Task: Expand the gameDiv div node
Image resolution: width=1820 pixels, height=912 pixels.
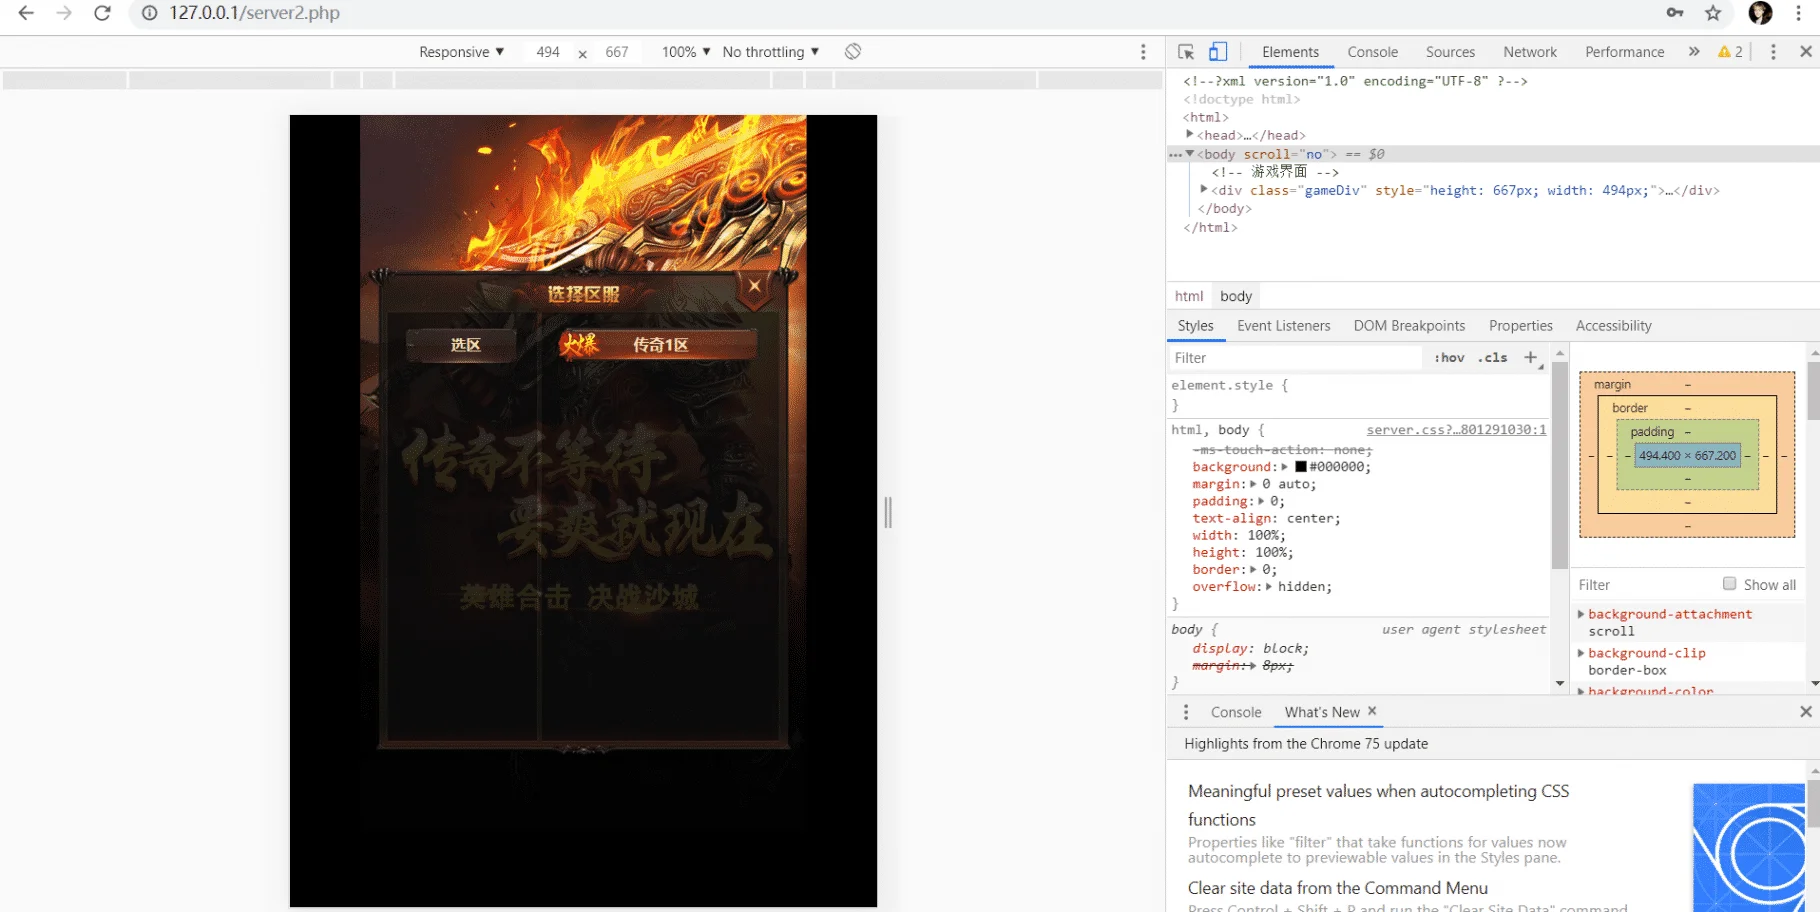Action: (1204, 190)
